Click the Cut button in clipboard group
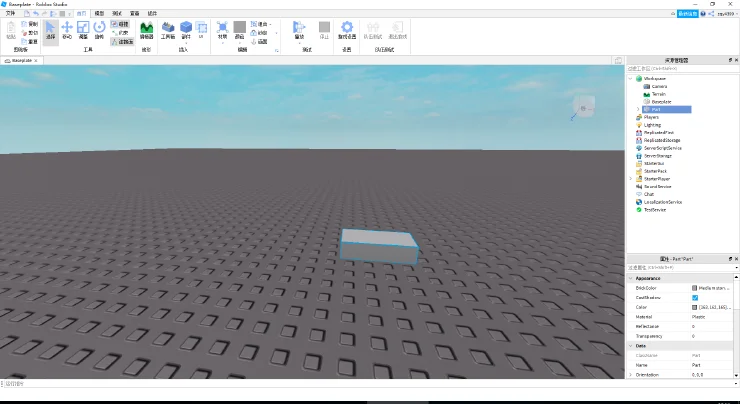 pos(30,33)
